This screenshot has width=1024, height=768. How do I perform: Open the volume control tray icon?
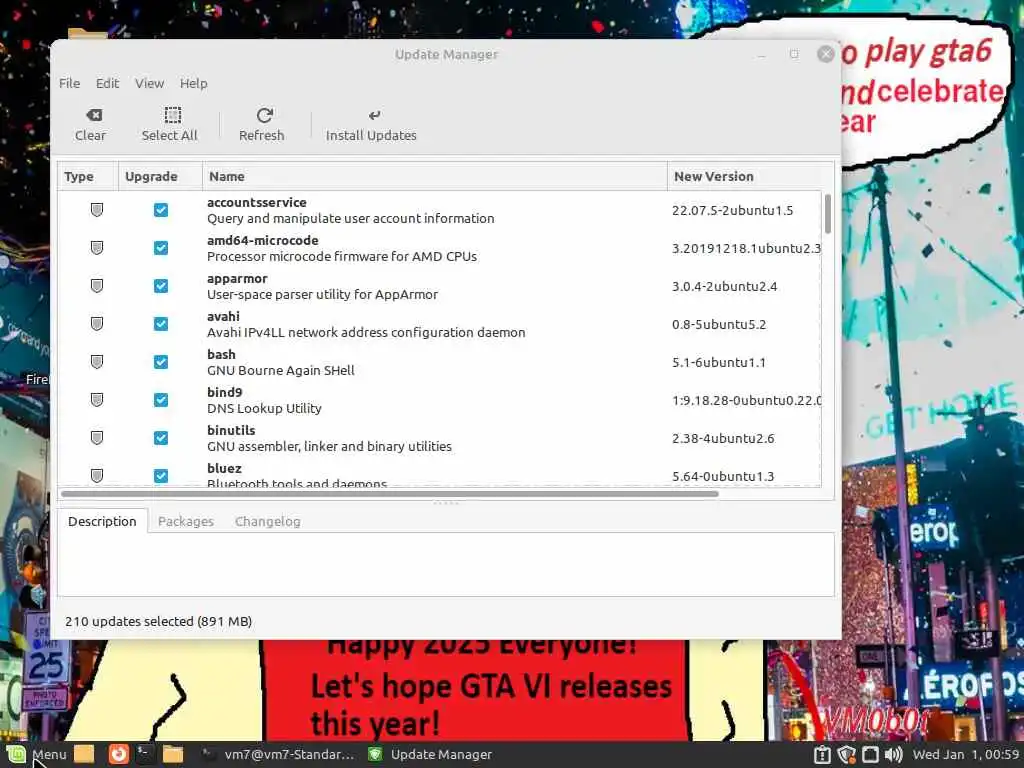point(893,755)
